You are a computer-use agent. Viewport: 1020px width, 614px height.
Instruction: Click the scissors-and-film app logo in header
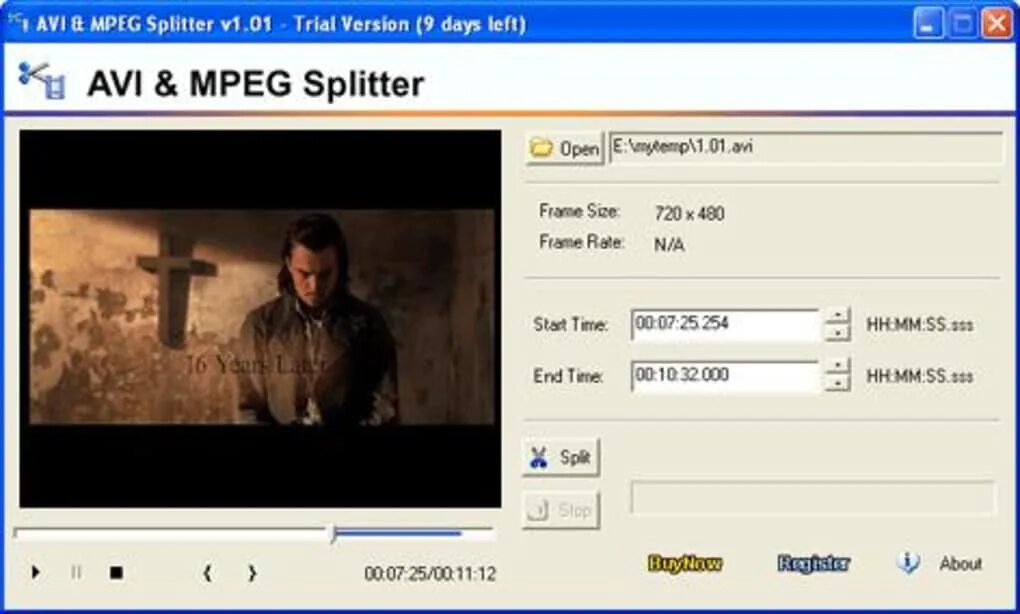coord(42,81)
